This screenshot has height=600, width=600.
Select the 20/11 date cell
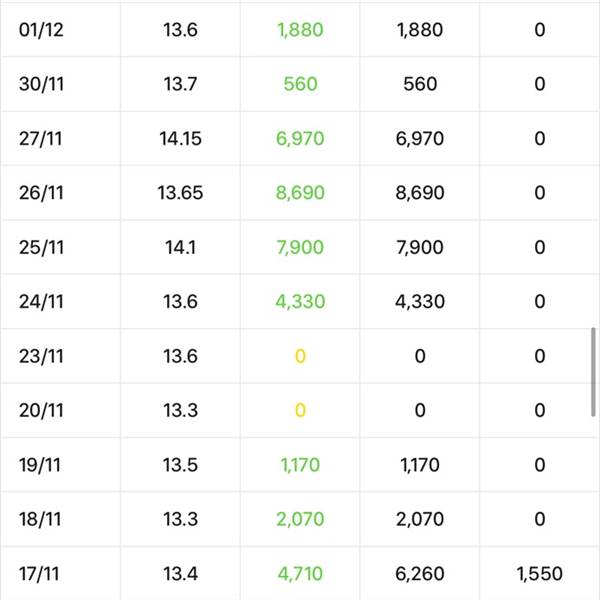click(x=41, y=411)
